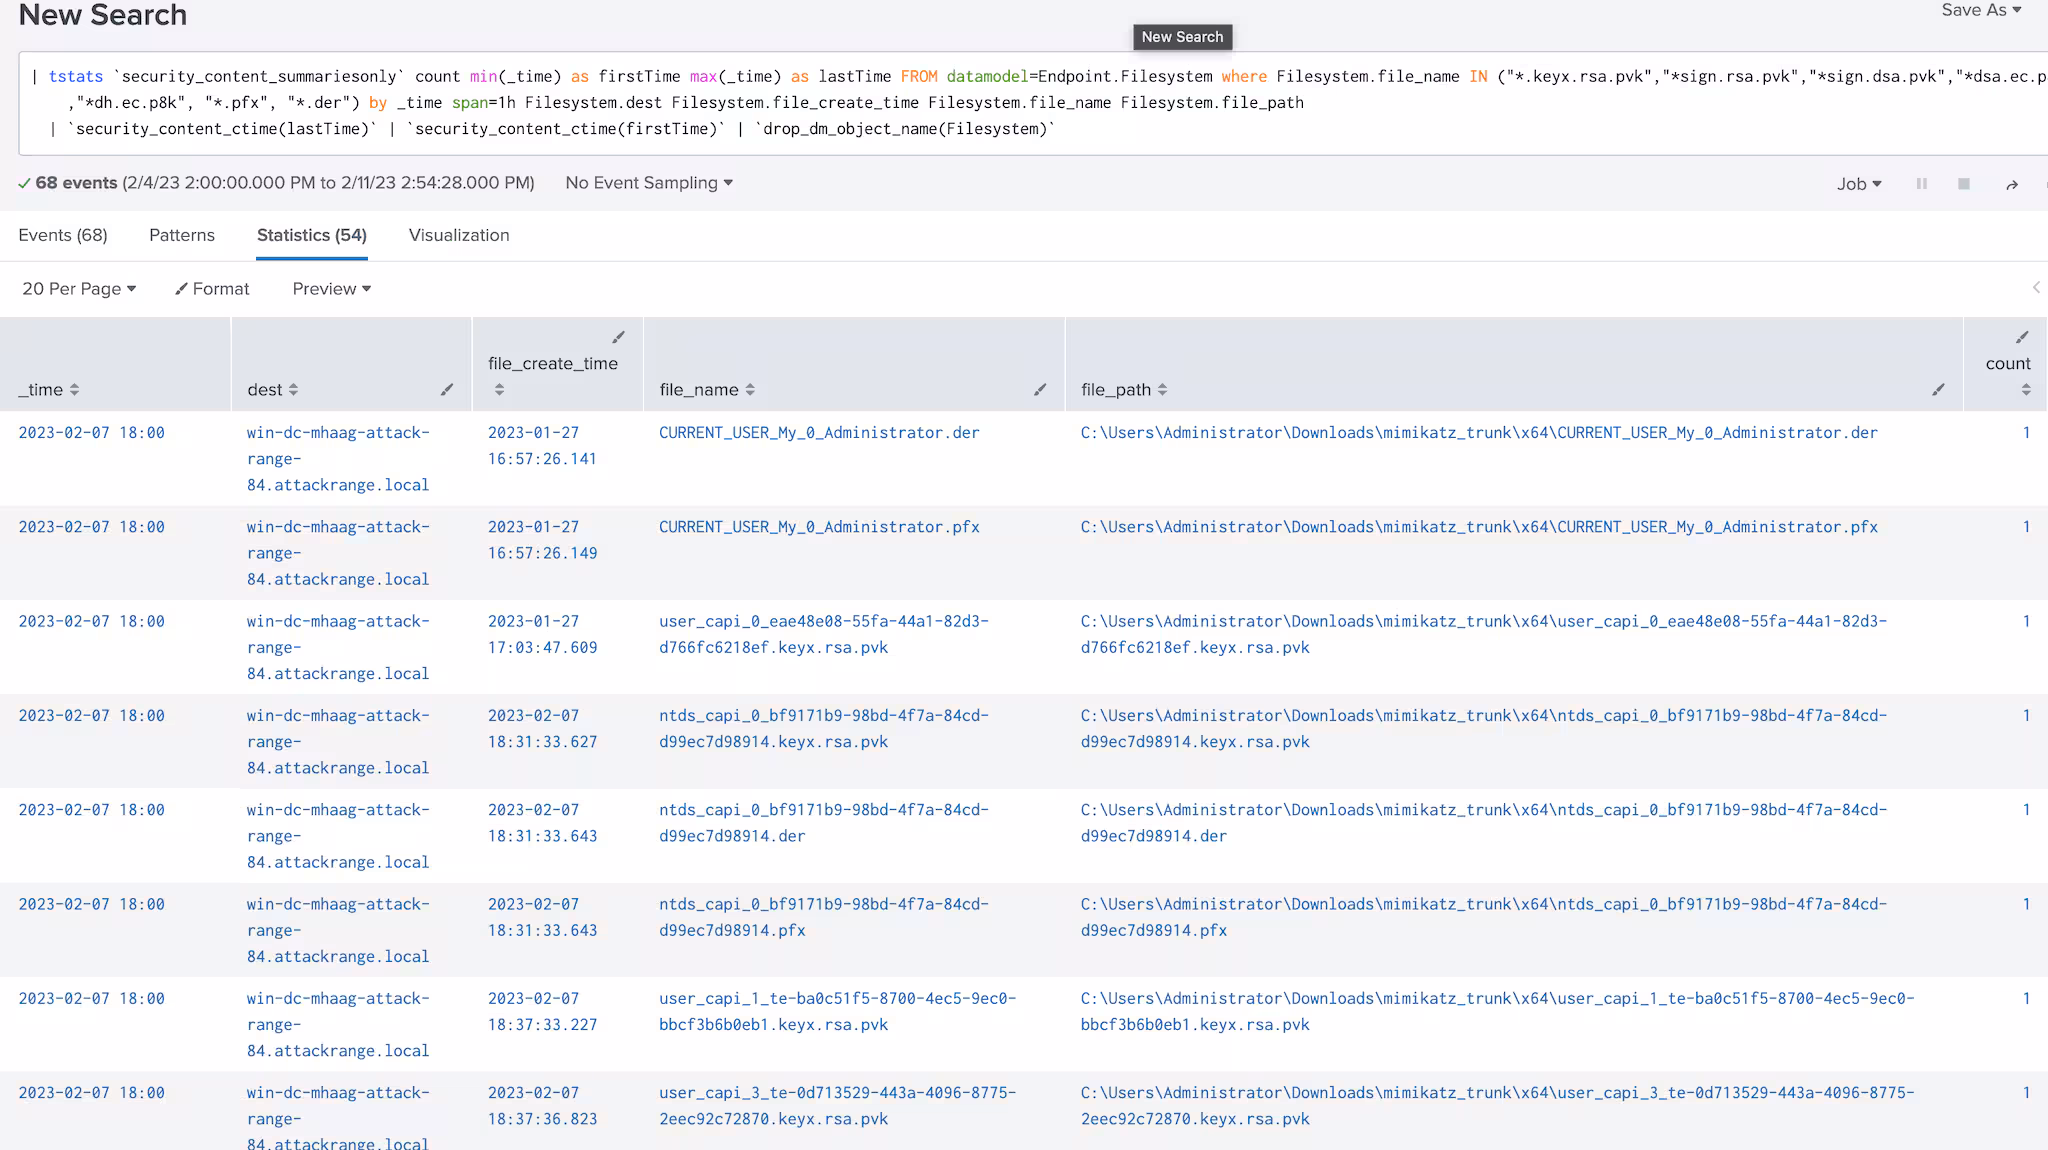2048x1150 pixels.
Task: Switch to the Events (68) tab
Action: click(63, 235)
